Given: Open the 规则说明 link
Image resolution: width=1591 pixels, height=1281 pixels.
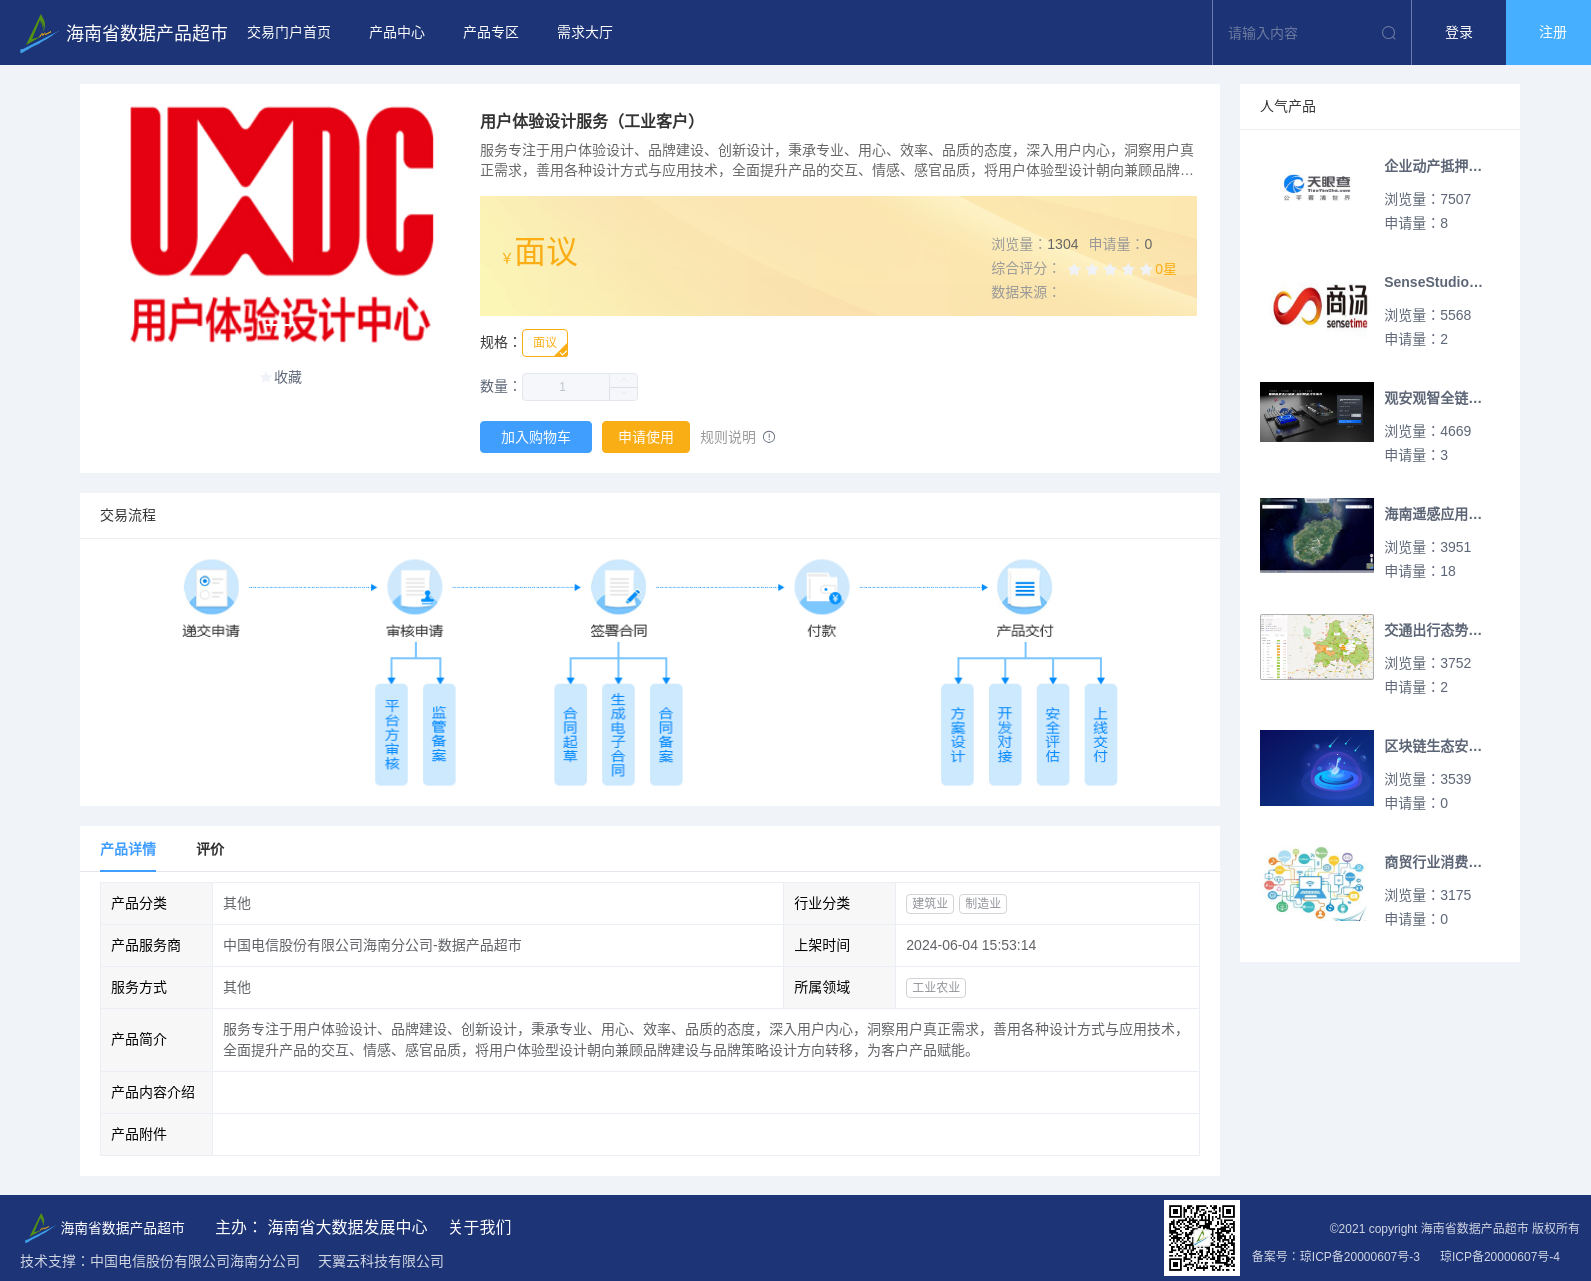Looking at the screenshot, I should (x=728, y=437).
